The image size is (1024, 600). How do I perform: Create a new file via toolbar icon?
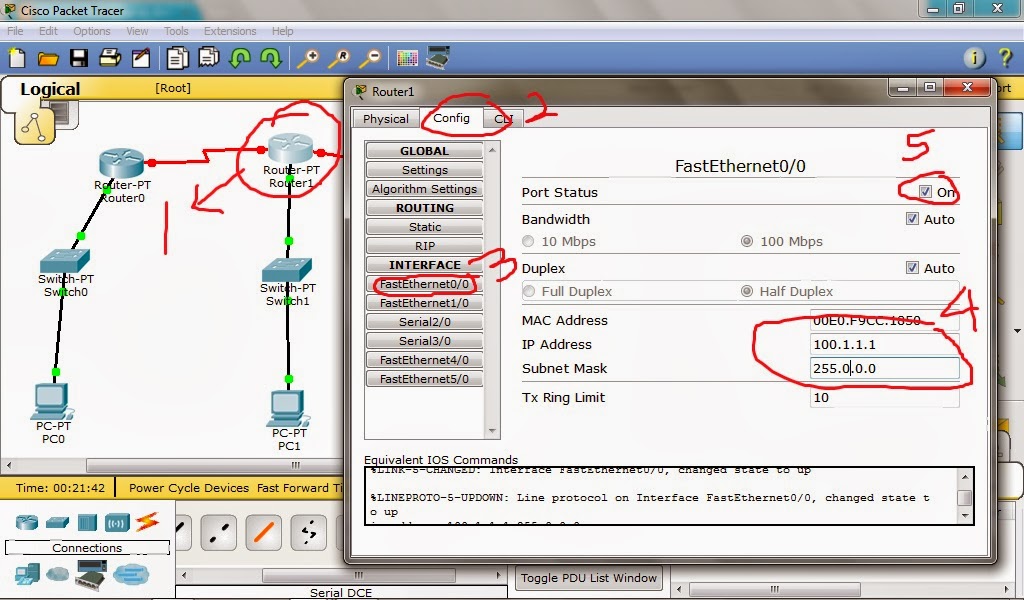tap(18, 58)
